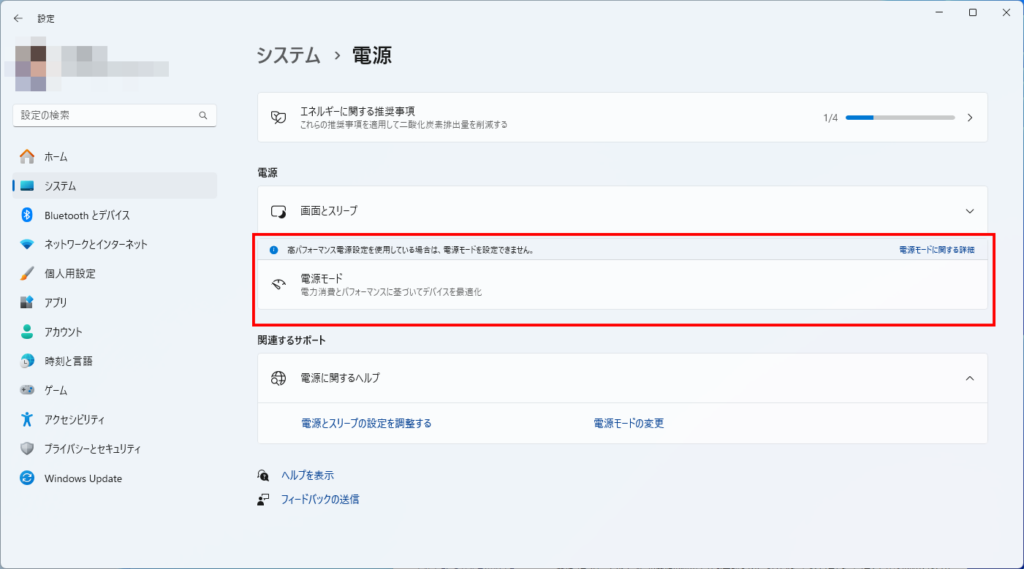Click the blue info icon in notice
The image size is (1024, 569).
(x=274, y=250)
